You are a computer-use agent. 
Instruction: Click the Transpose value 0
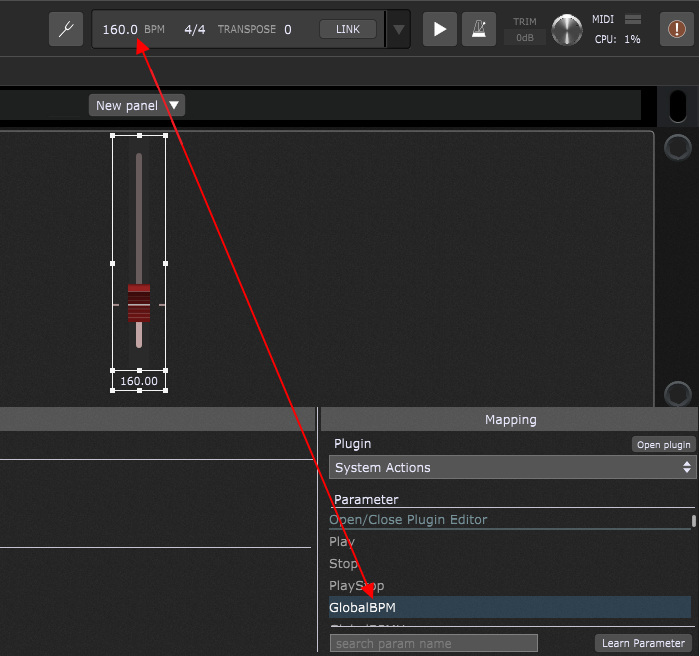(288, 29)
